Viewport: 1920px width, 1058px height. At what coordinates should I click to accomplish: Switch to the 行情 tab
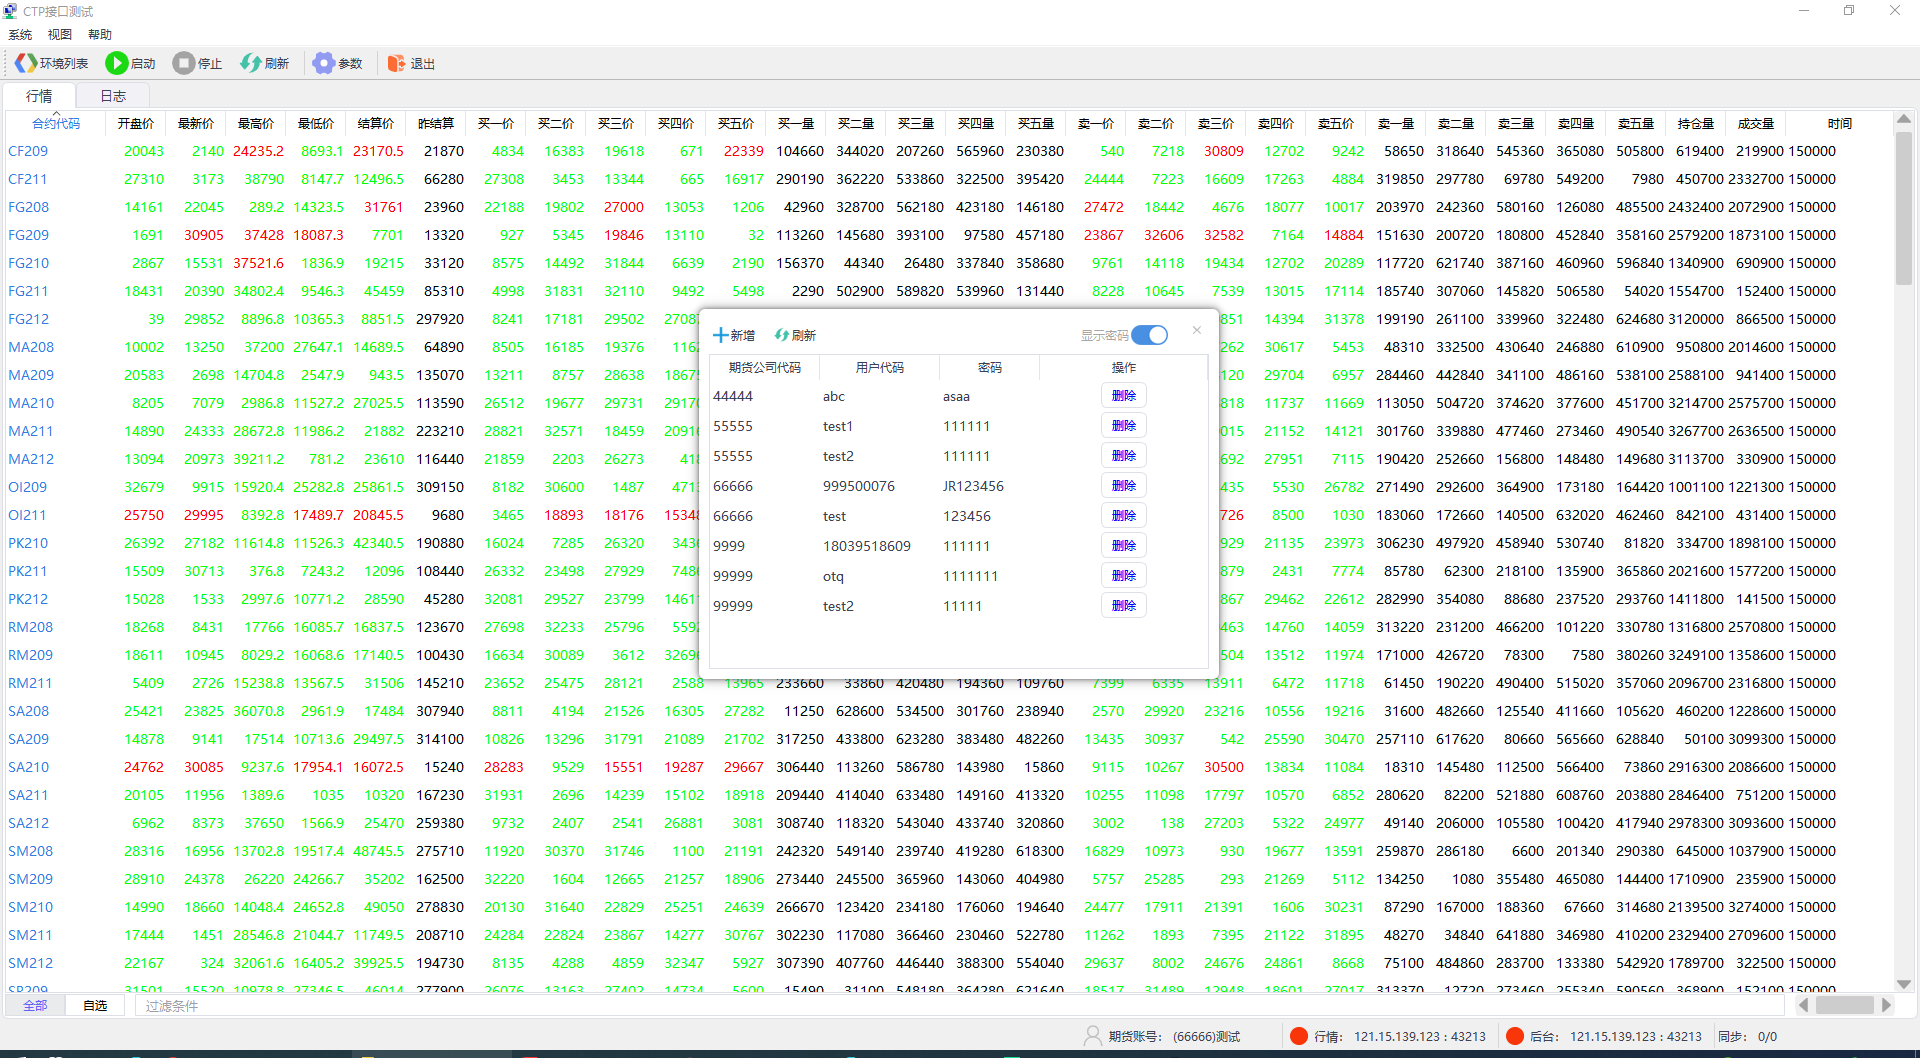[39, 96]
